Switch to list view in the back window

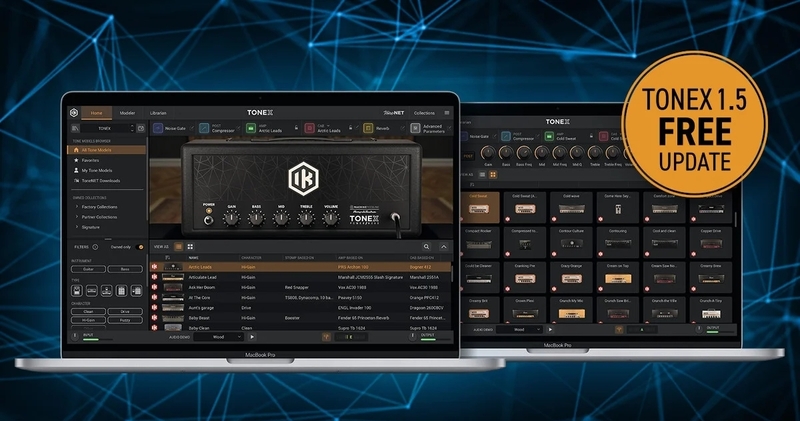click(482, 175)
